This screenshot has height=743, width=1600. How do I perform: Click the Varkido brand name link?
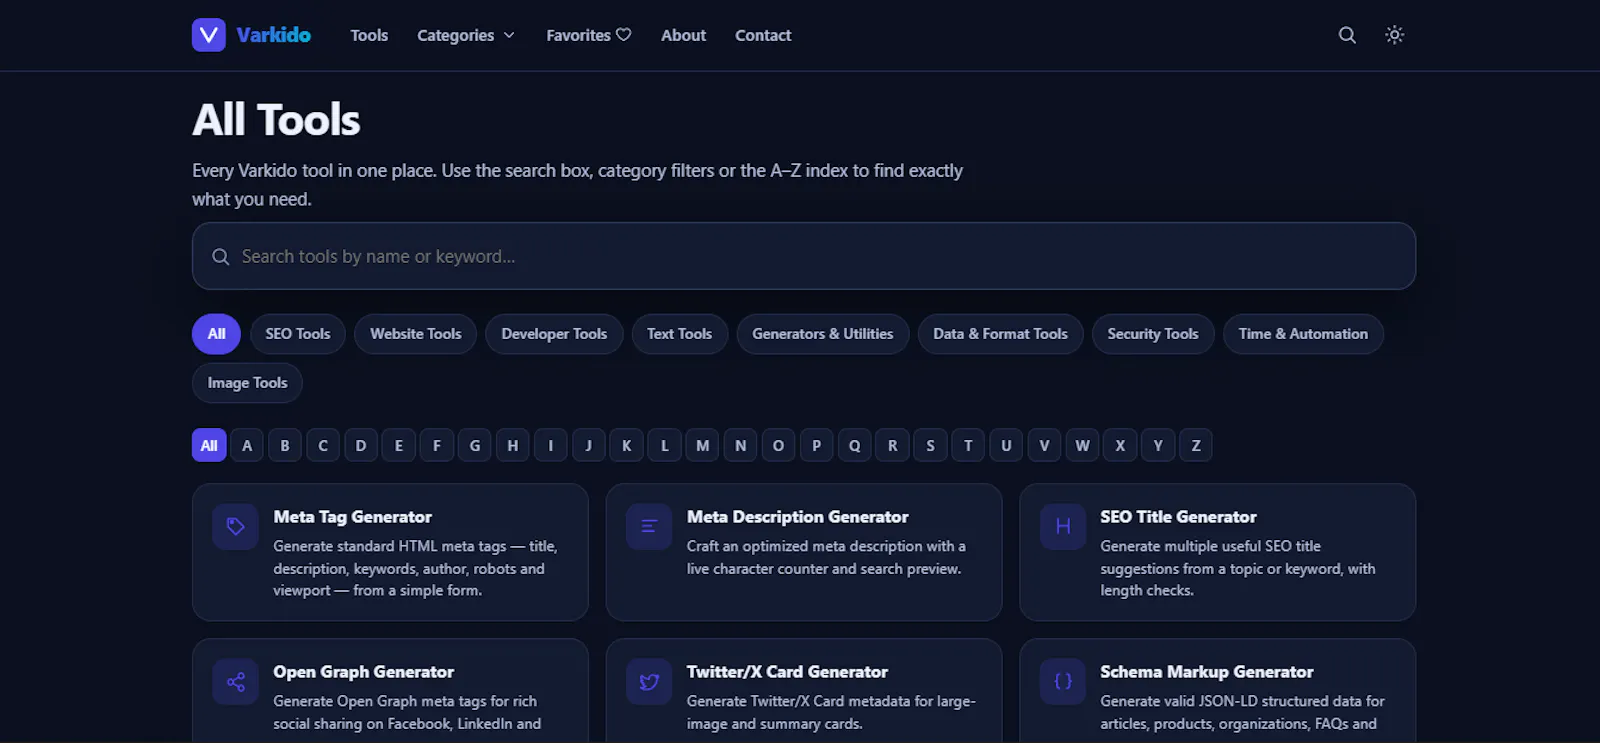point(274,35)
